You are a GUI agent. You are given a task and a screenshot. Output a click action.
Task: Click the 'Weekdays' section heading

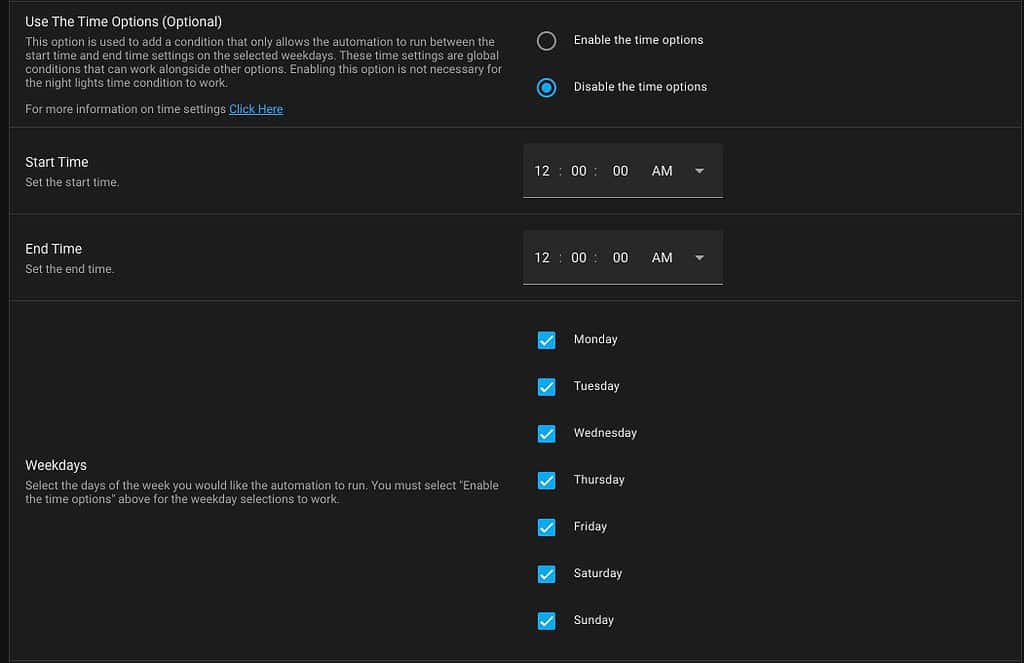pyautogui.click(x=56, y=465)
